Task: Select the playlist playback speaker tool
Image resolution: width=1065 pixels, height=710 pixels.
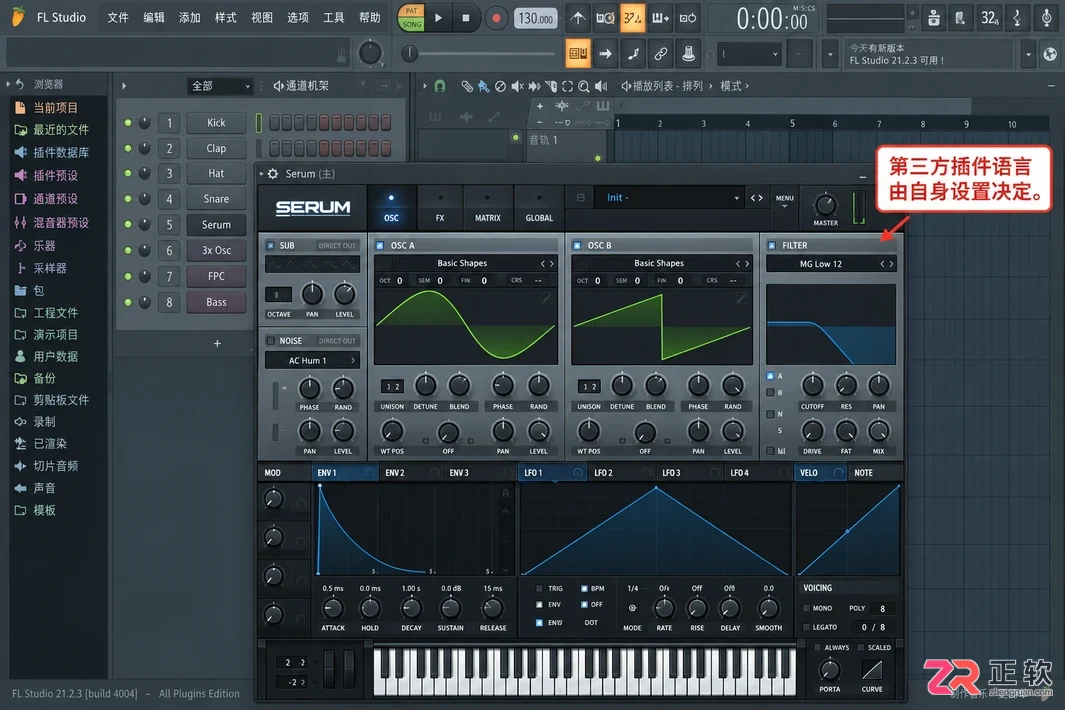Action: point(600,86)
